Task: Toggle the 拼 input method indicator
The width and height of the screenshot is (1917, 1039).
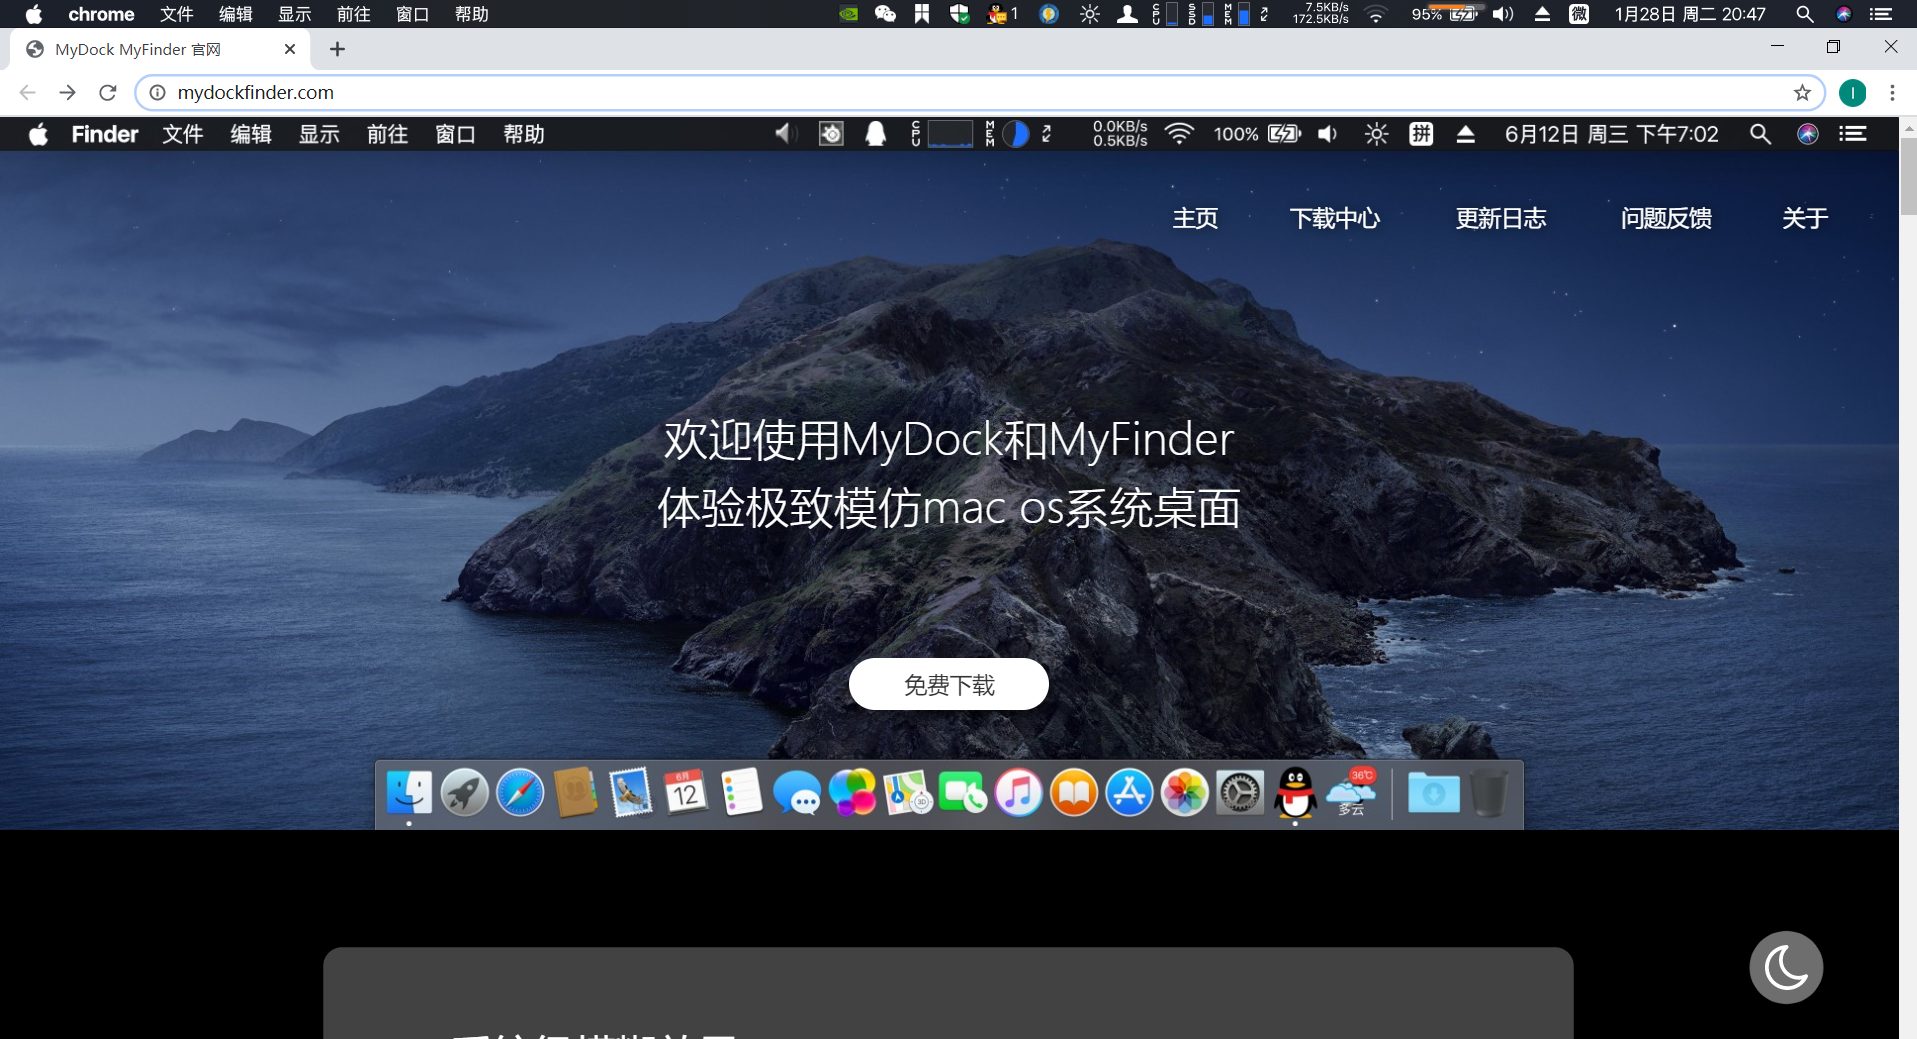Action: [1421, 133]
